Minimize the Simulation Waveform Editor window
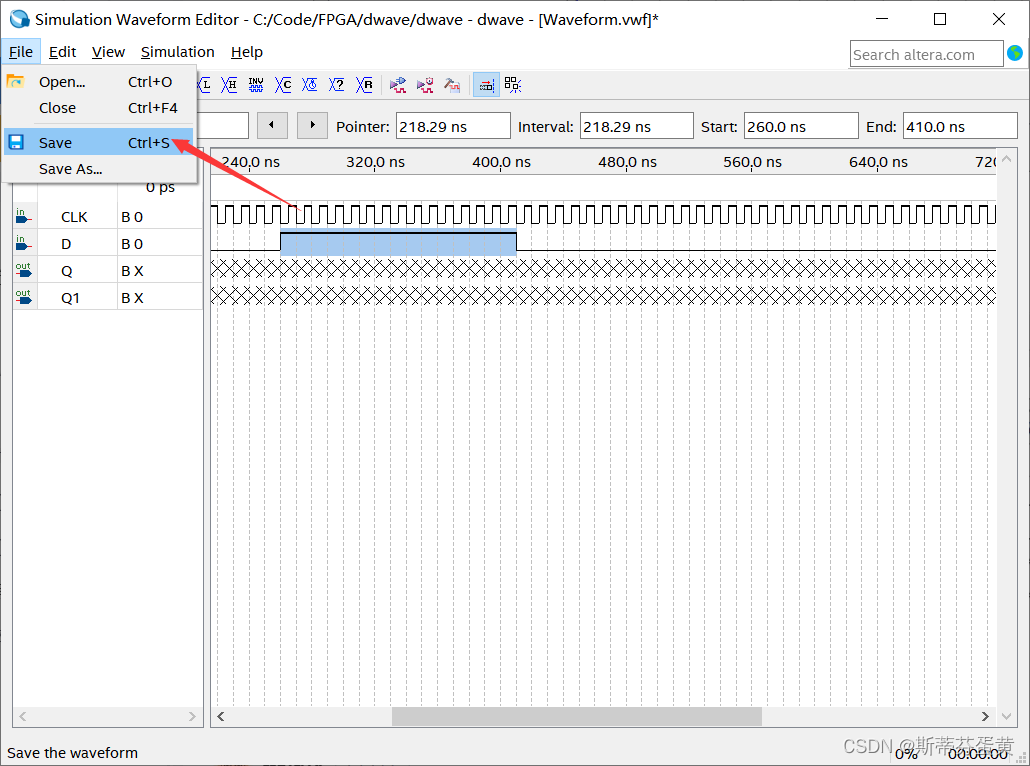The image size is (1030, 766). 882,19
